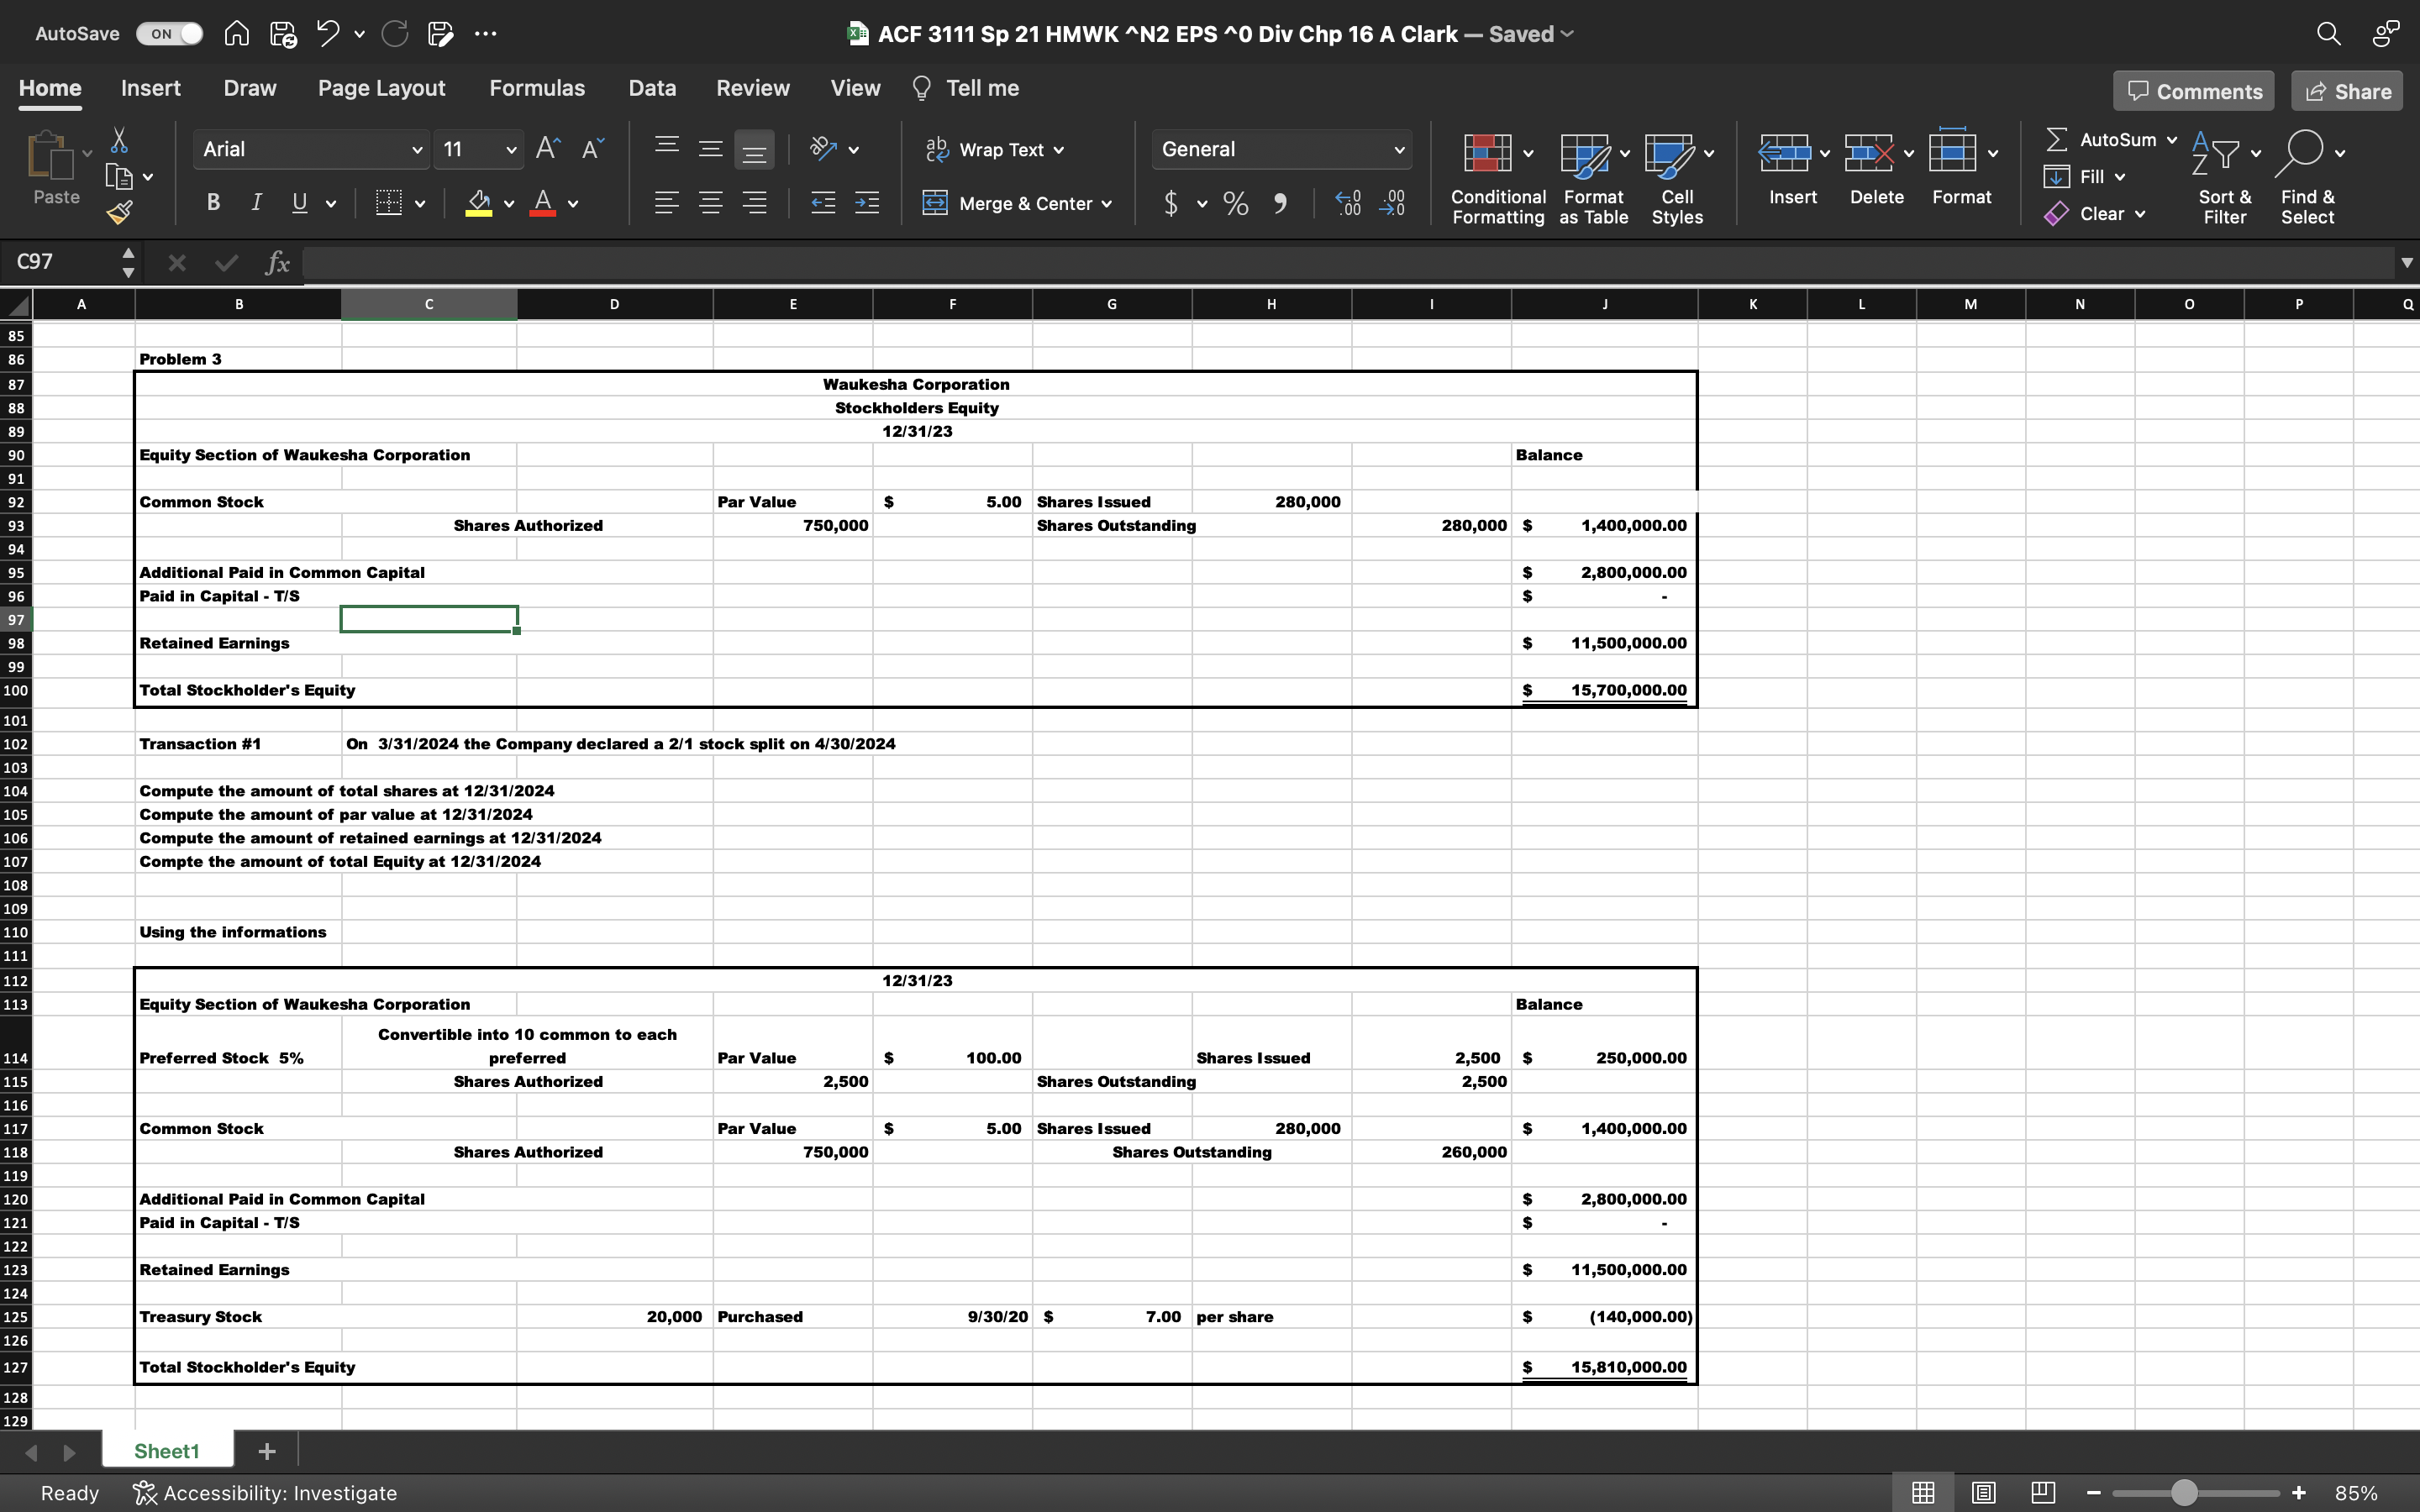Image resolution: width=2420 pixels, height=1512 pixels.
Task: Switch to Page Layout view in status bar
Action: 1983,1493
